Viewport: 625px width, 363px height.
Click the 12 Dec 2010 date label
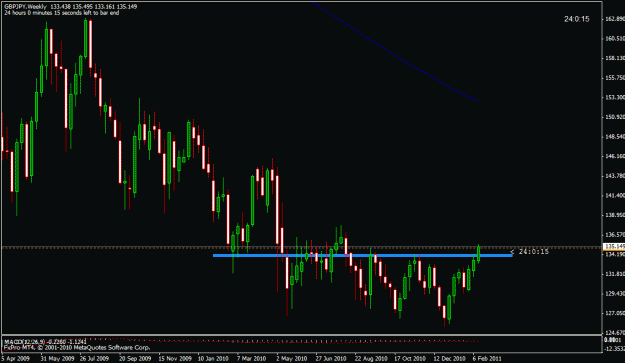450,358
